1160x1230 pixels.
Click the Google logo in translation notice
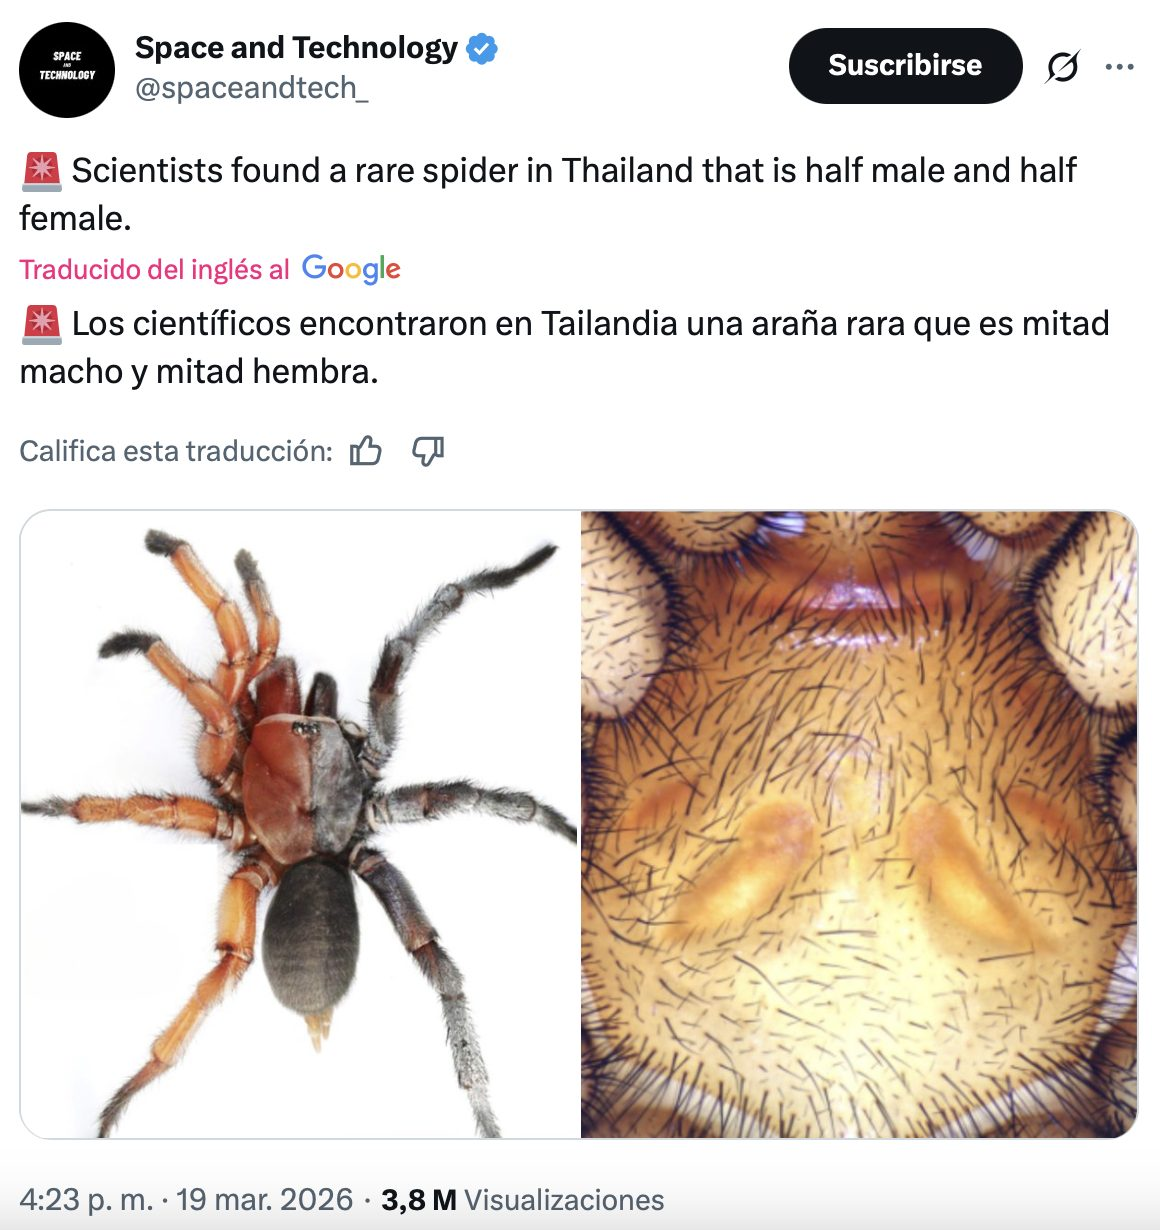[x=351, y=269]
